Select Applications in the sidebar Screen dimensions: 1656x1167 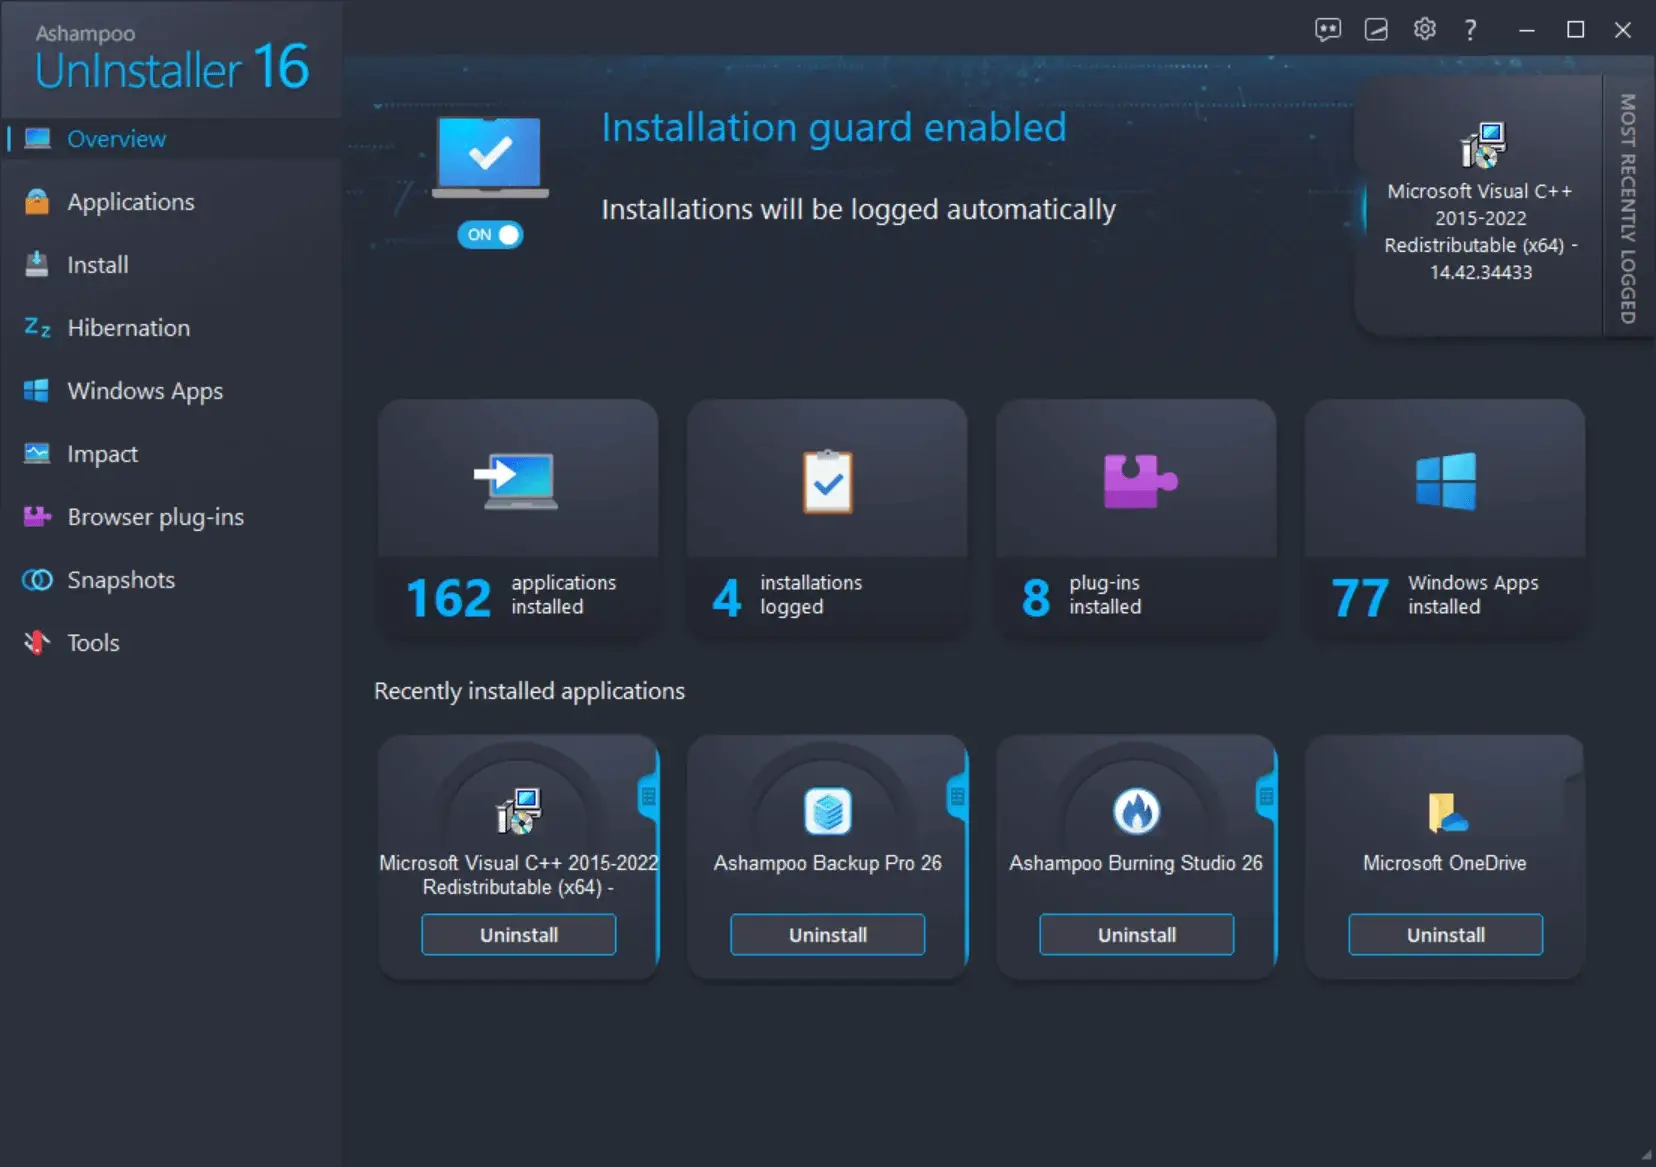tap(130, 202)
